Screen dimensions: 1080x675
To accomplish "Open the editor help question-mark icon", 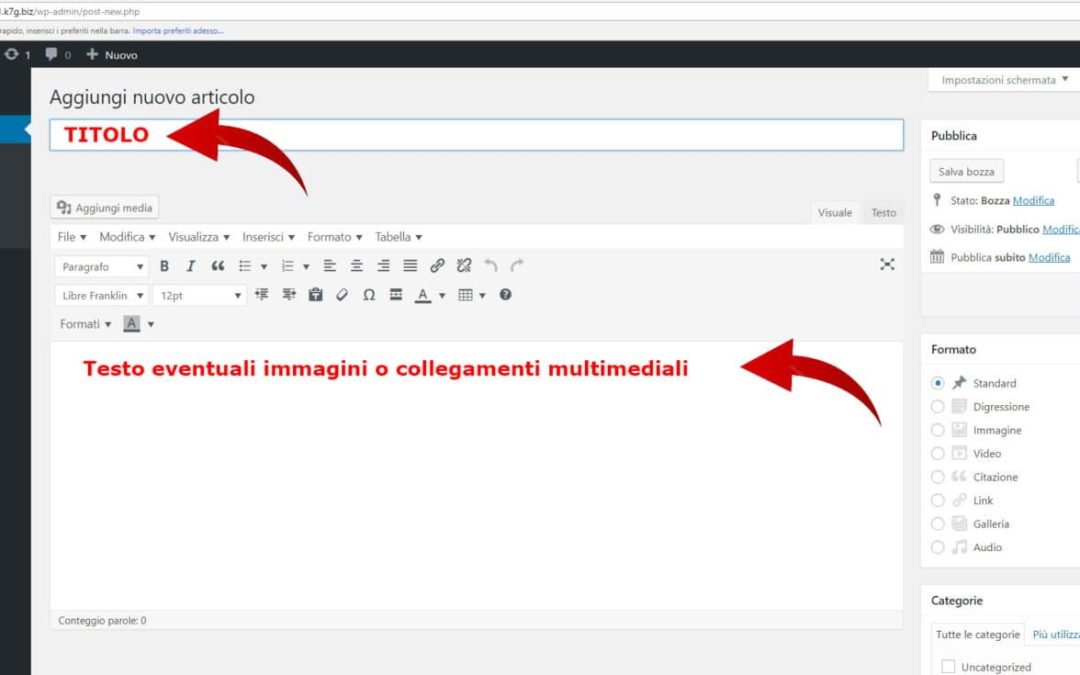I will [x=505, y=295].
